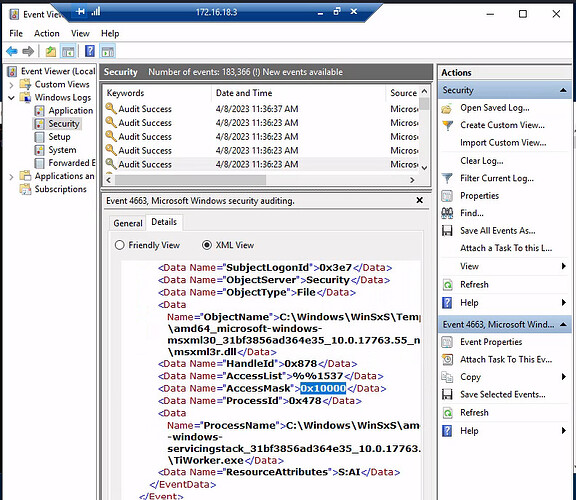Open Help submenu arrow under Security section

[564, 302]
